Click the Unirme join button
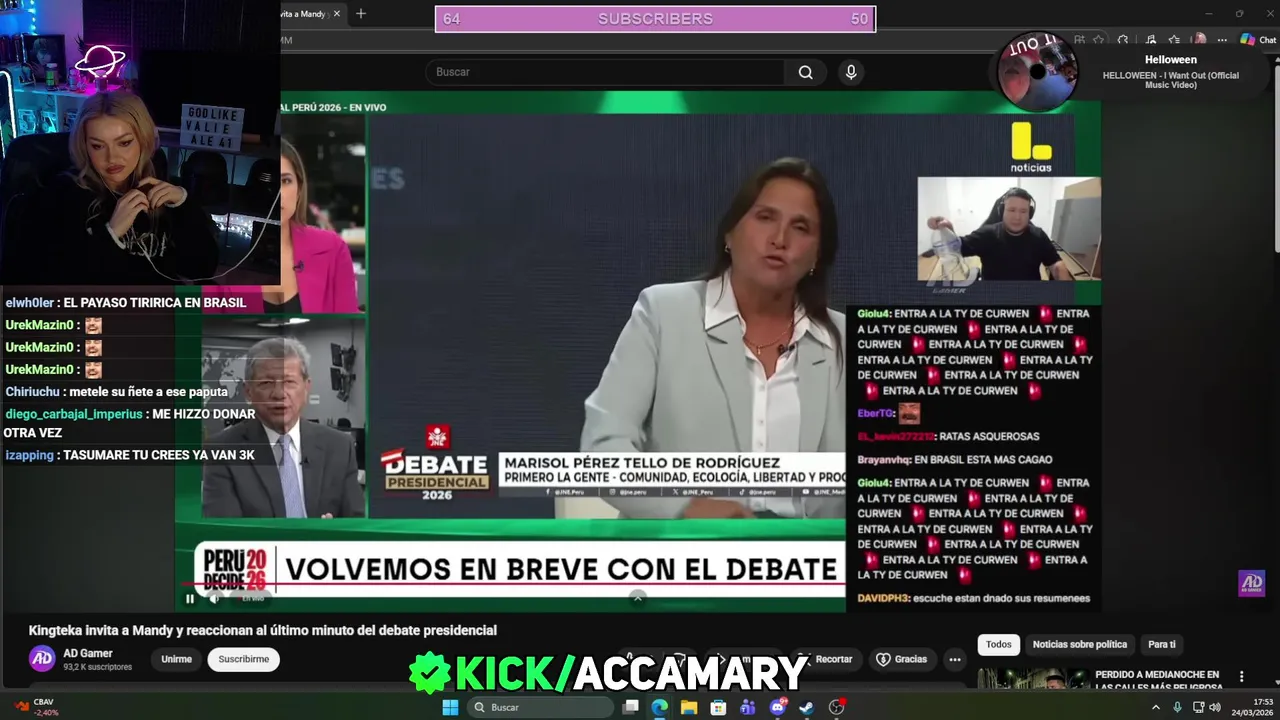This screenshot has height=720, width=1280. coord(176,659)
